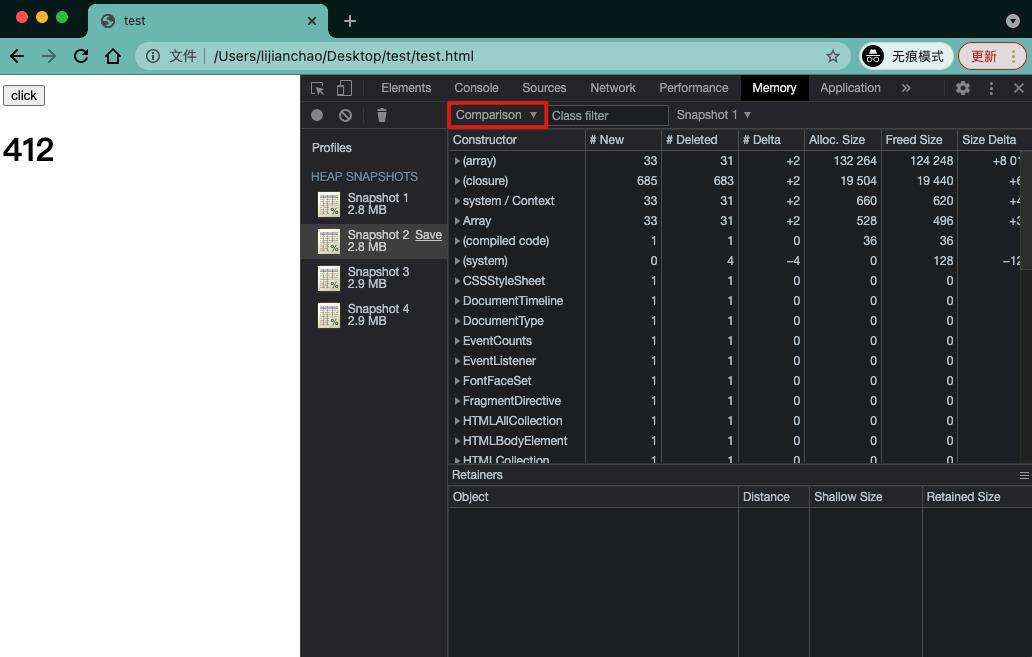Bookmark this page with star icon
The width and height of the screenshot is (1032, 657).
833,56
